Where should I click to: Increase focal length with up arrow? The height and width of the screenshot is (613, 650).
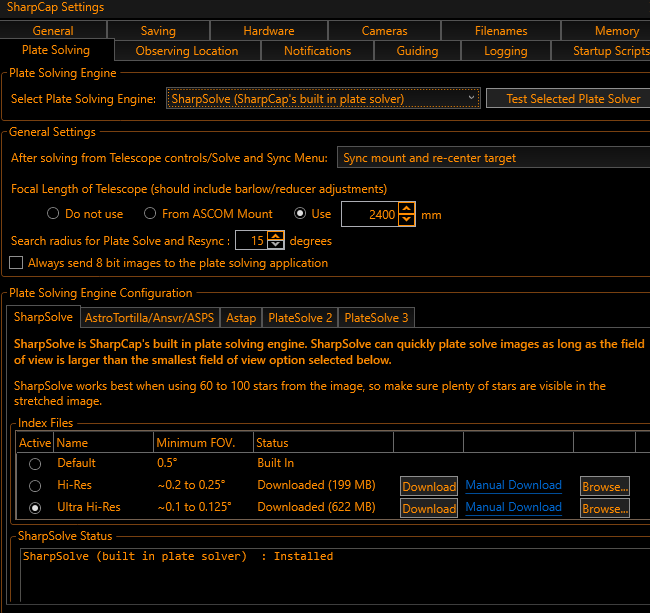407,208
